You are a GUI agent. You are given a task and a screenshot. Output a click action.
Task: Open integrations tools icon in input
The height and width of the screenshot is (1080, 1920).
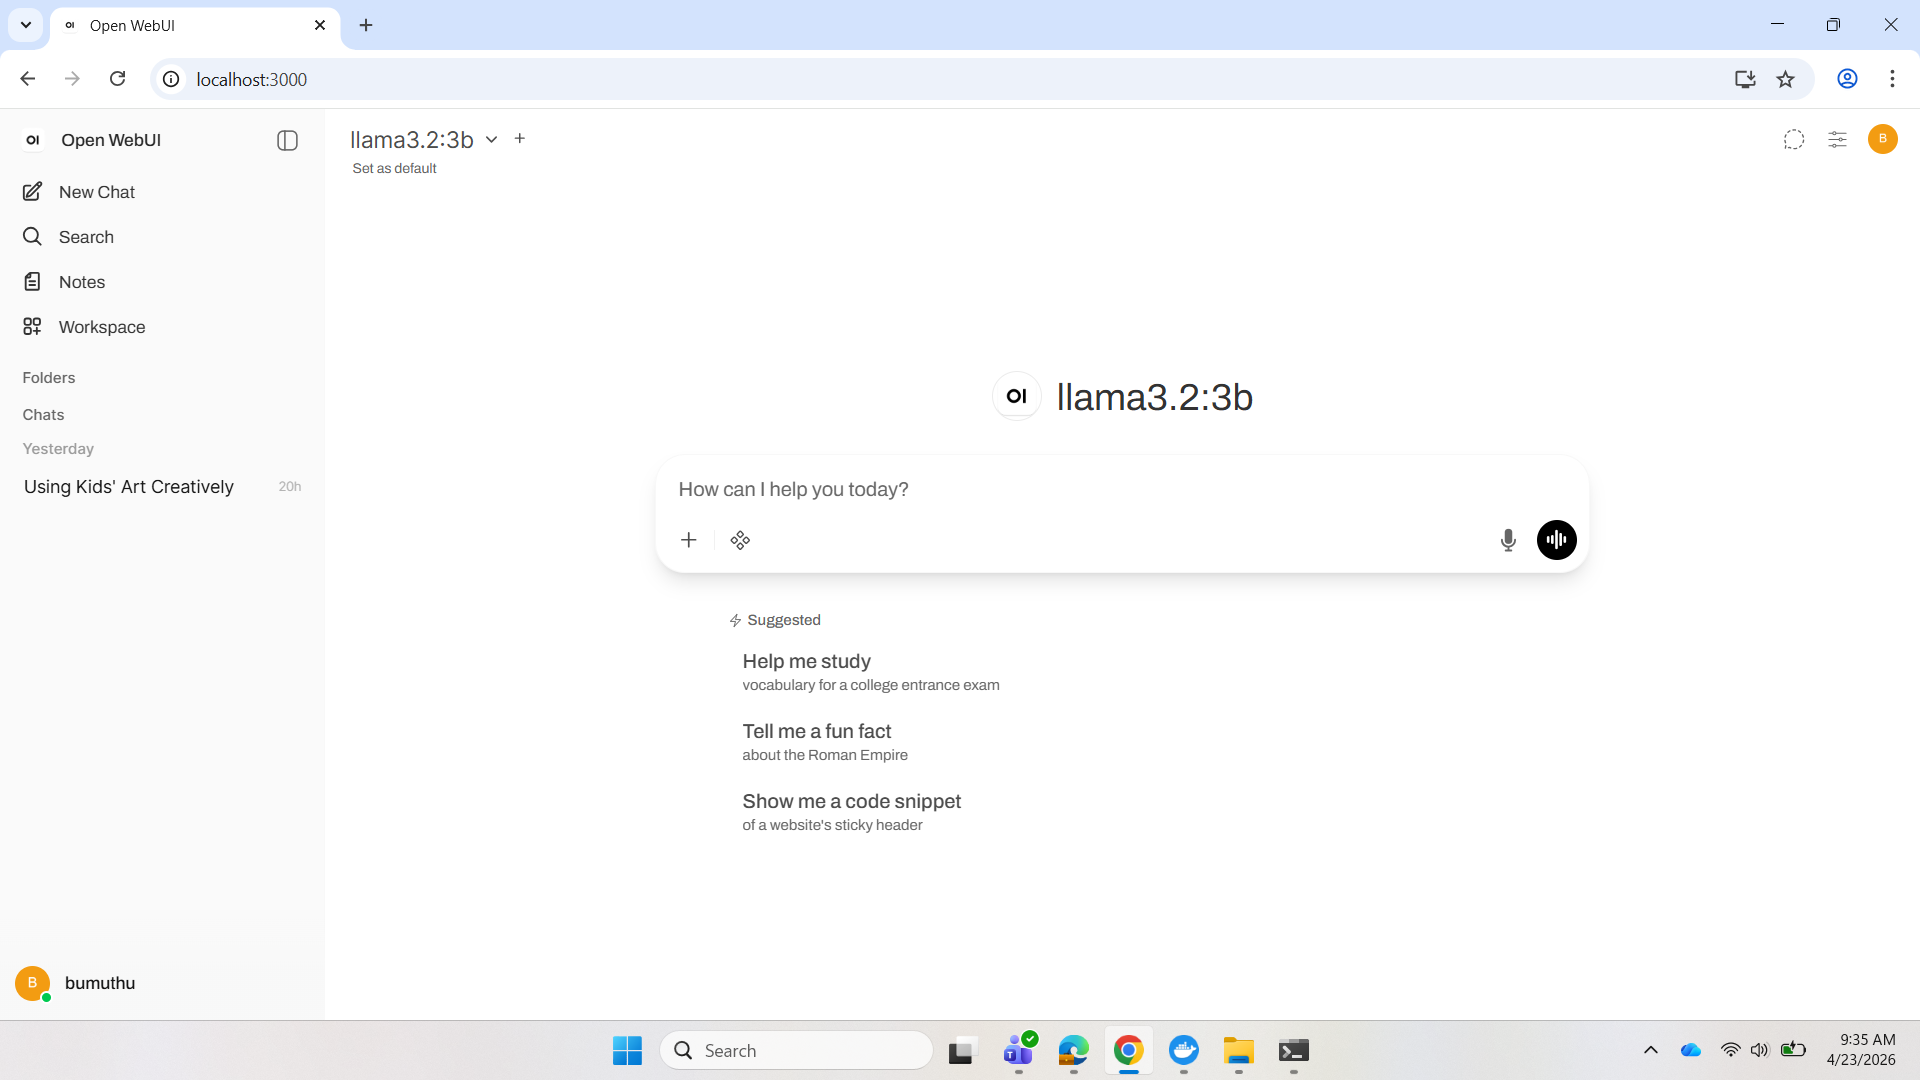coord(740,540)
